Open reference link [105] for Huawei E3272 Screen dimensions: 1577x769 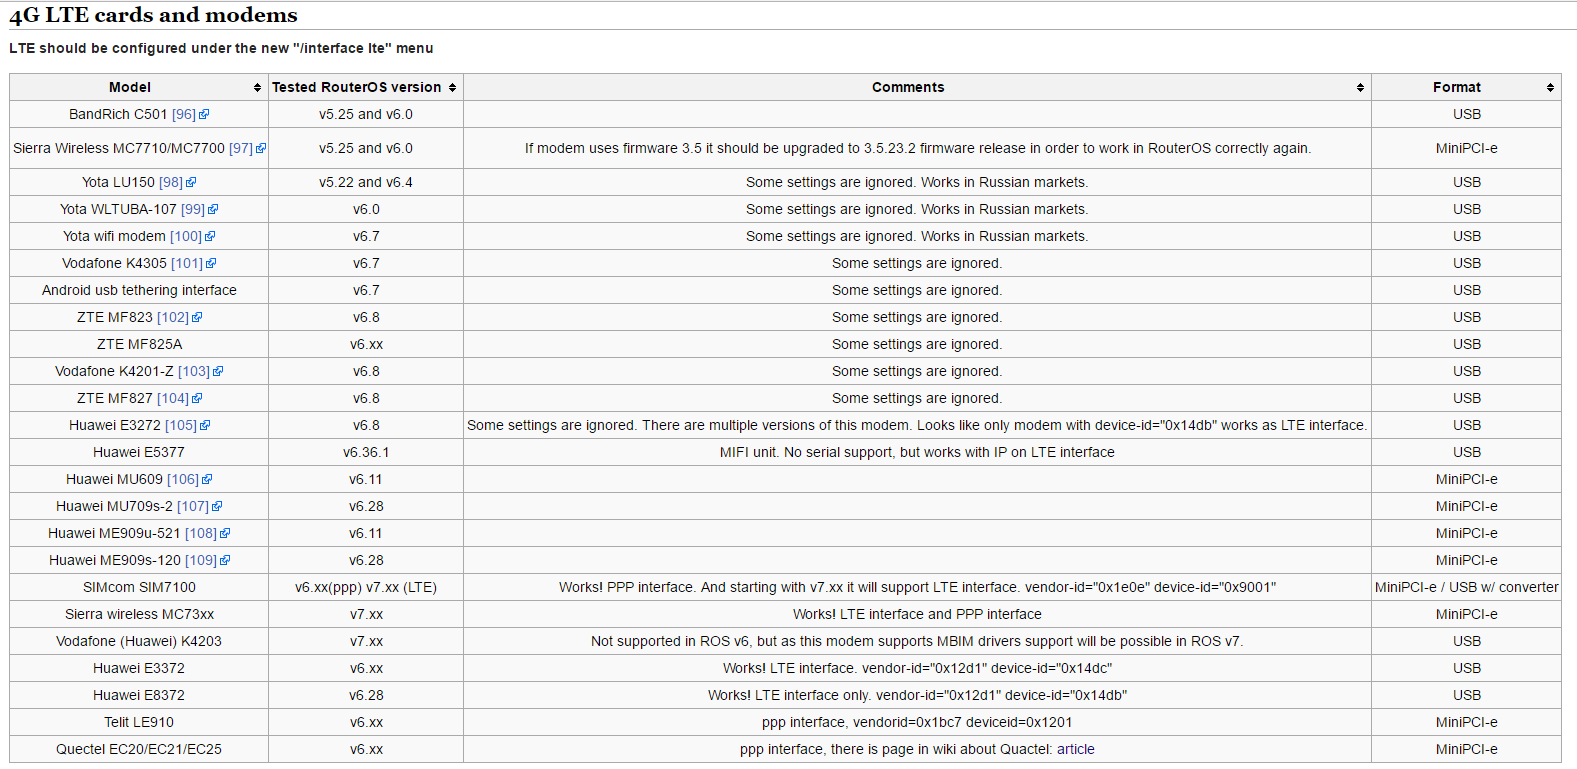(181, 425)
